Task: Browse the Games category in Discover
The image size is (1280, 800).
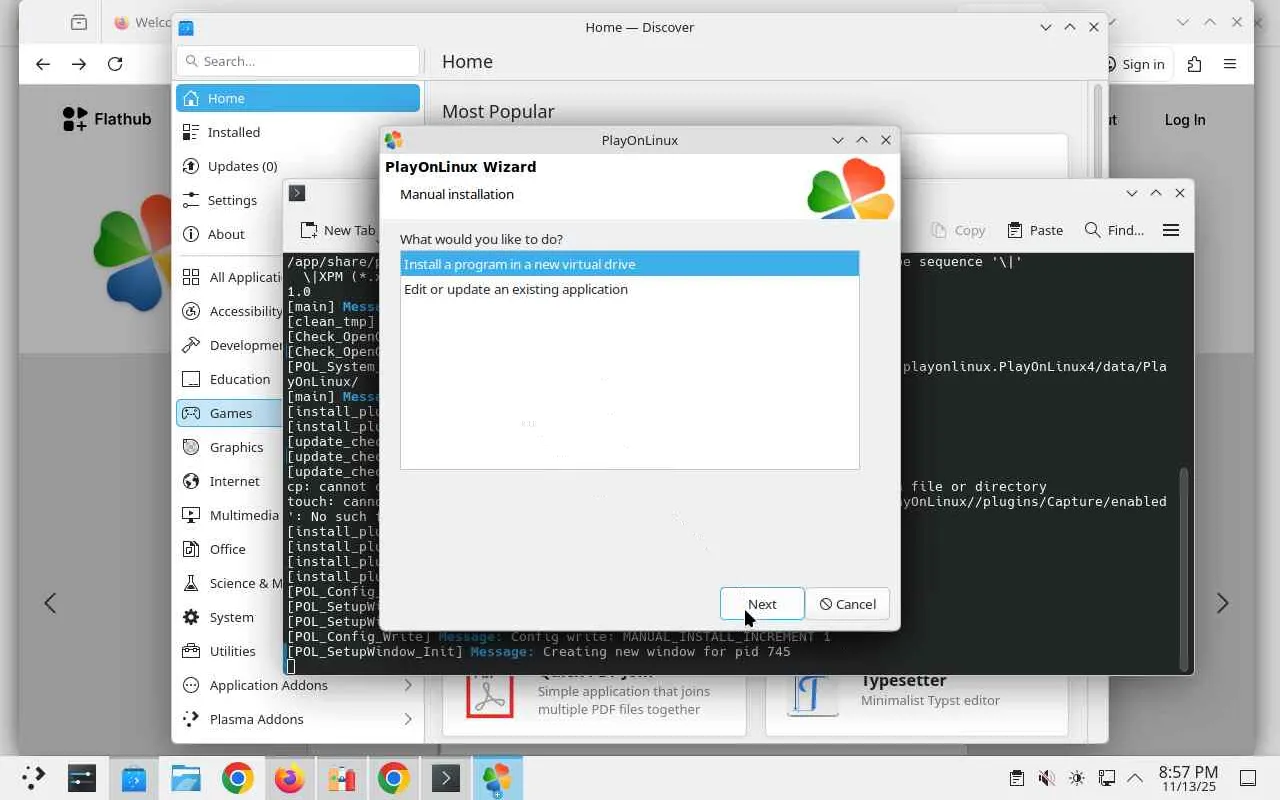Action: click(x=230, y=413)
